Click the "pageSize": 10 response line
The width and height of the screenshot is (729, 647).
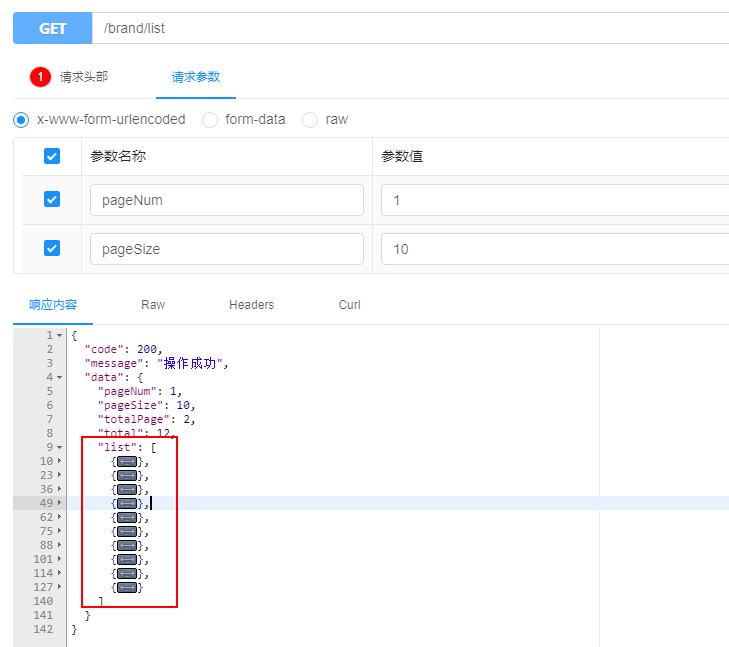pos(146,405)
